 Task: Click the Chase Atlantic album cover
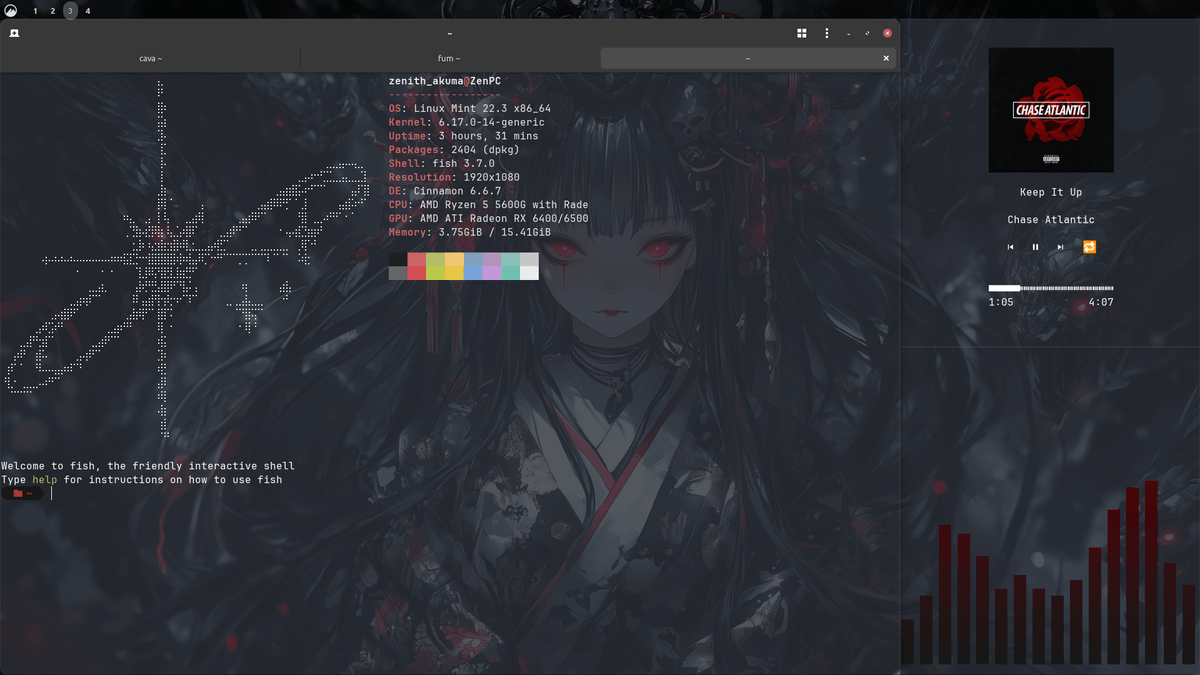[x=1051, y=110]
